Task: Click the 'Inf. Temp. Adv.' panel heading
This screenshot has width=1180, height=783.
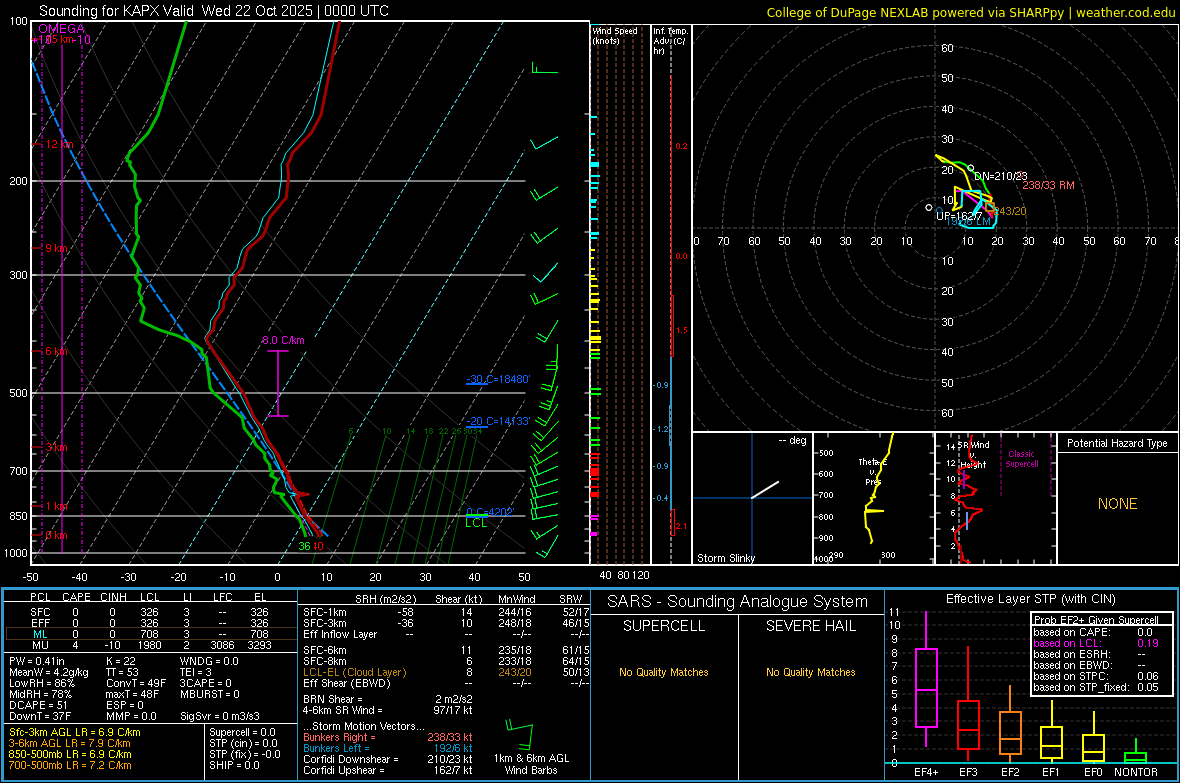Action: point(670,41)
